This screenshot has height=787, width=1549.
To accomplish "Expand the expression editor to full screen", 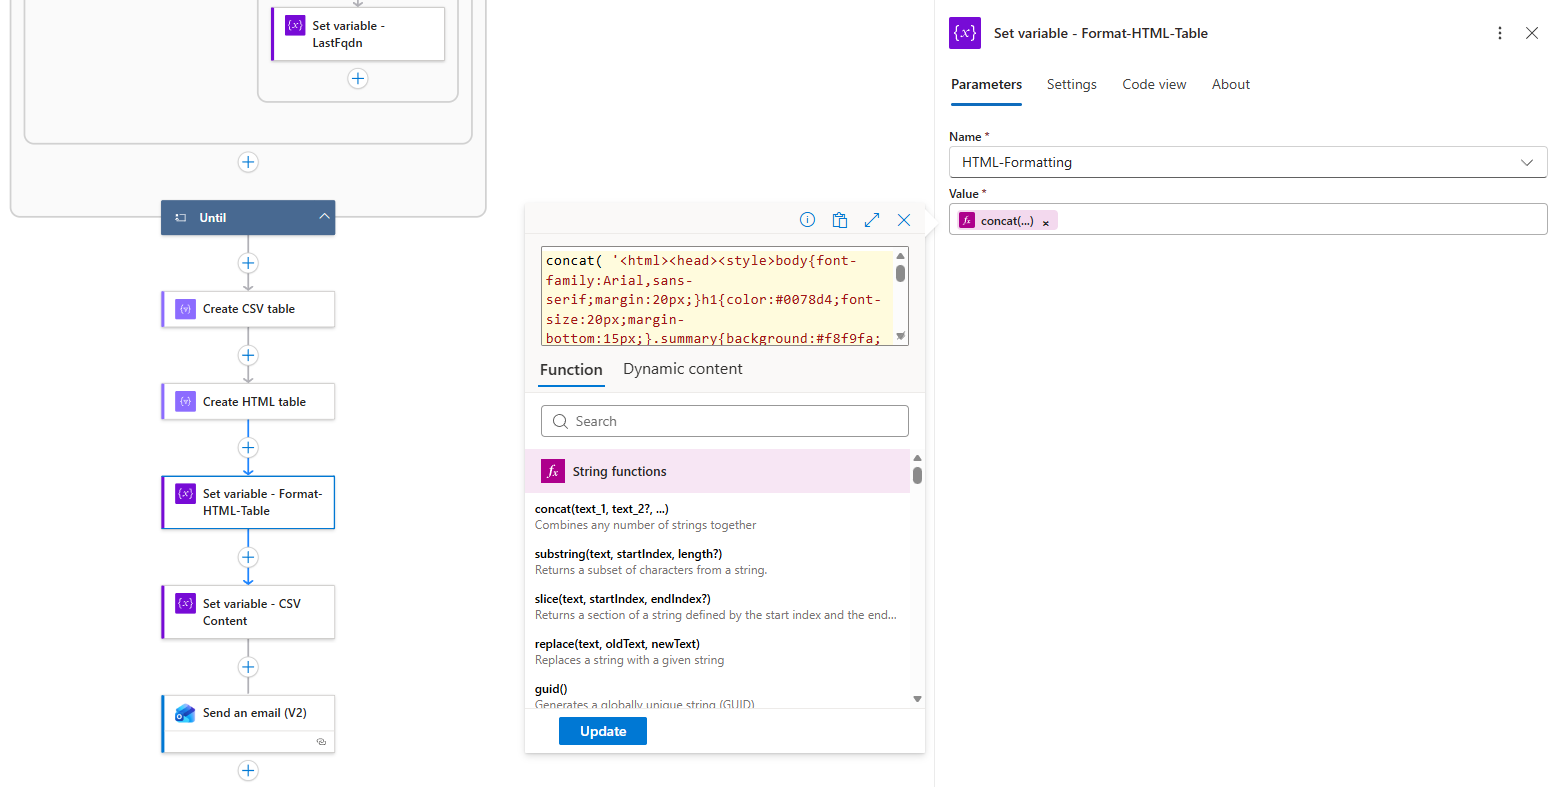I will [x=872, y=220].
